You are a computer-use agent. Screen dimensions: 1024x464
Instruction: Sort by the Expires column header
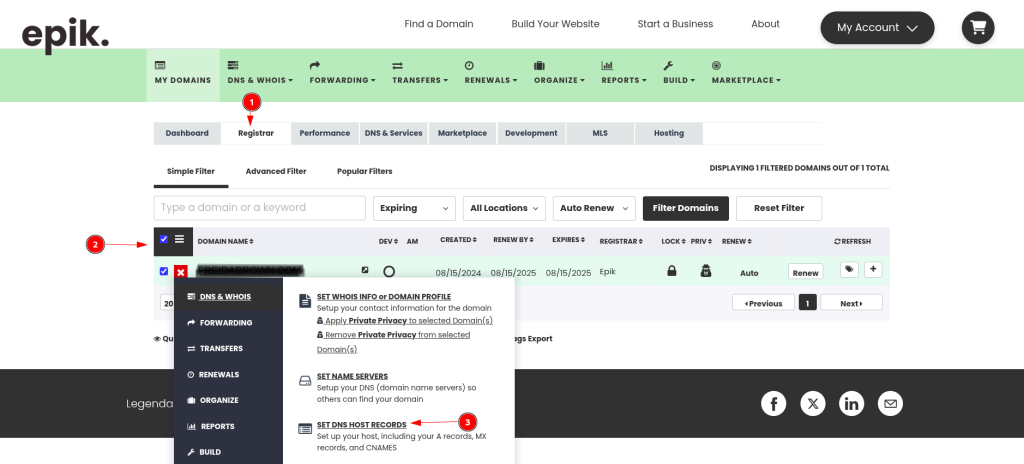(x=568, y=240)
